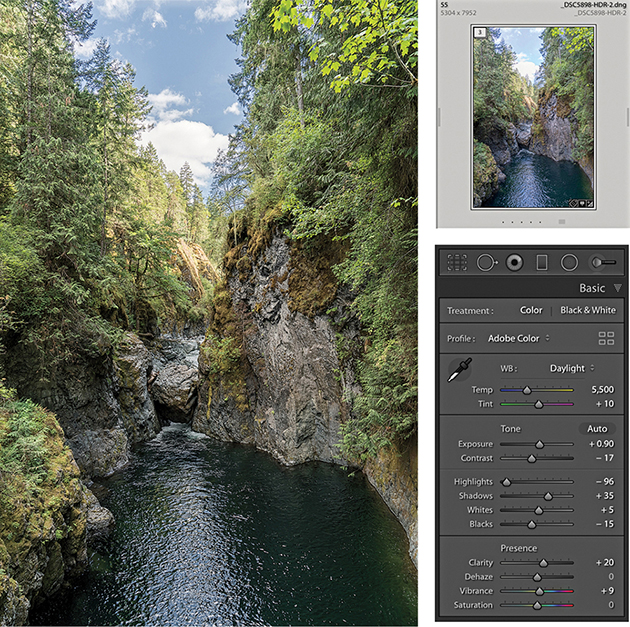Click the stack count badge on thumbnail
Image resolution: width=630 pixels, height=627 pixels.
tap(480, 33)
